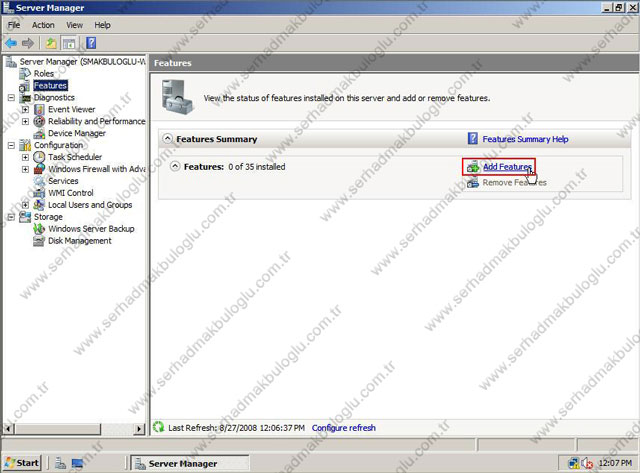Open the File menu

(14, 25)
